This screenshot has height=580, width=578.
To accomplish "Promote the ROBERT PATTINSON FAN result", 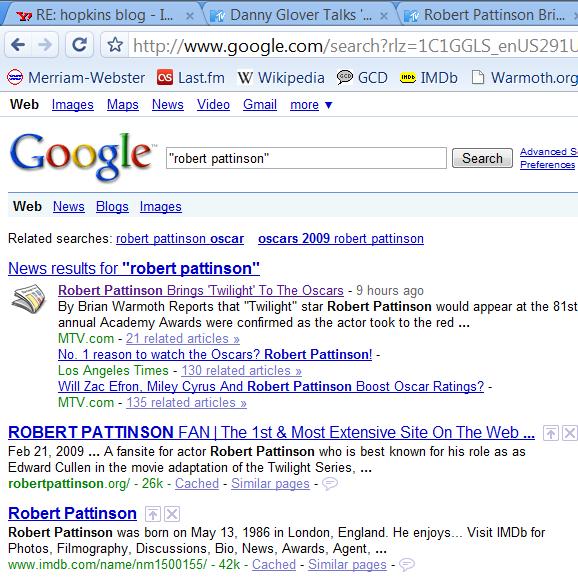I will point(550,433).
